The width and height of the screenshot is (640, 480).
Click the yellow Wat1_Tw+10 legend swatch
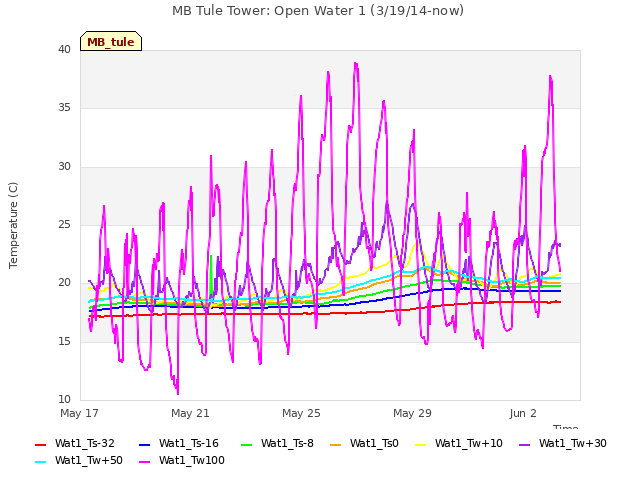click(x=420, y=444)
